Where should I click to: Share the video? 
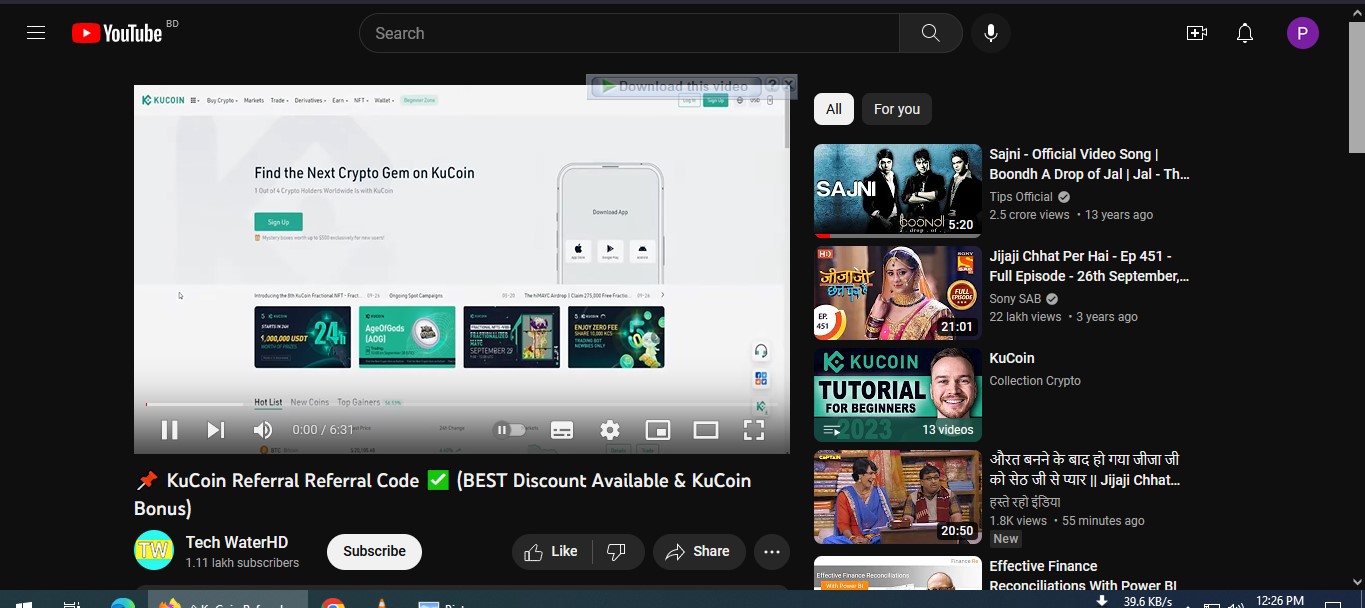tap(698, 551)
